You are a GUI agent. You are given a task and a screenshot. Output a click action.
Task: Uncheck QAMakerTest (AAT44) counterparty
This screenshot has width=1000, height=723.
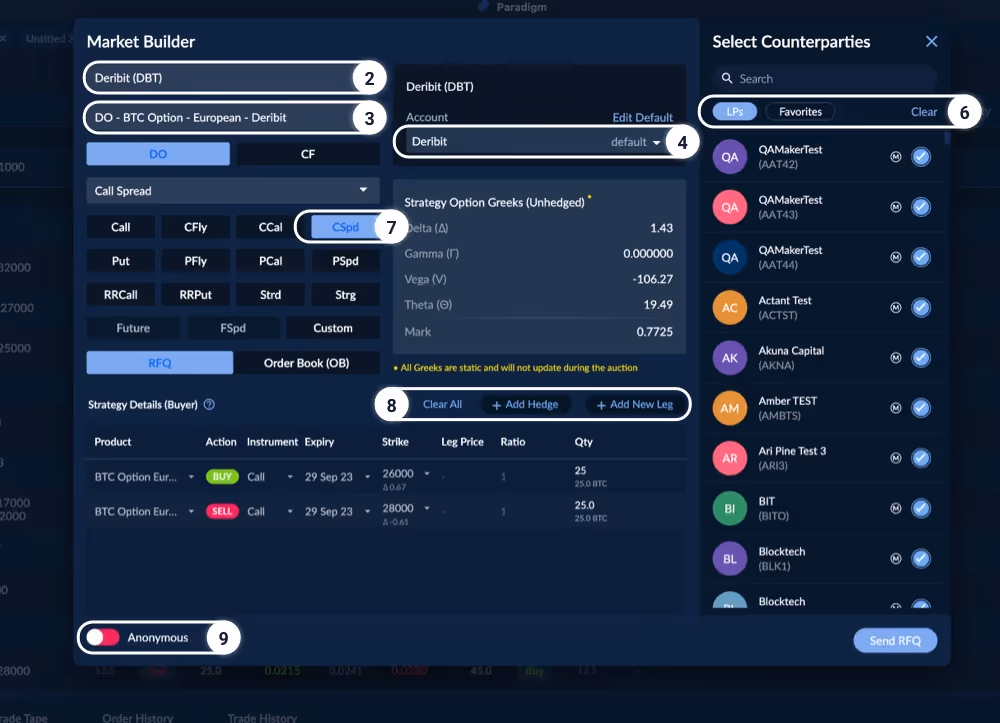pyautogui.click(x=921, y=258)
